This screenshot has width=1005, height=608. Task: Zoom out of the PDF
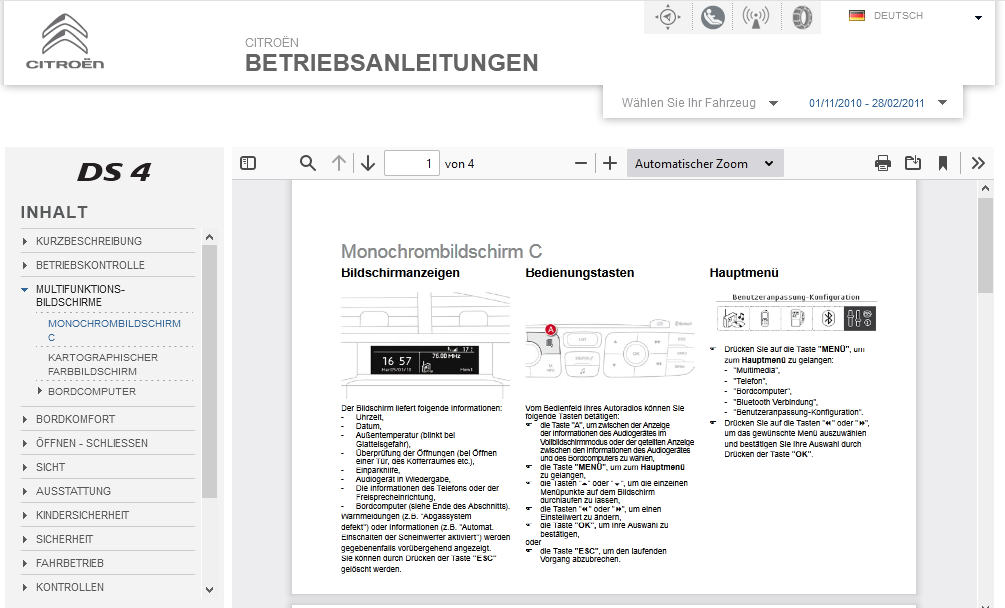point(581,163)
